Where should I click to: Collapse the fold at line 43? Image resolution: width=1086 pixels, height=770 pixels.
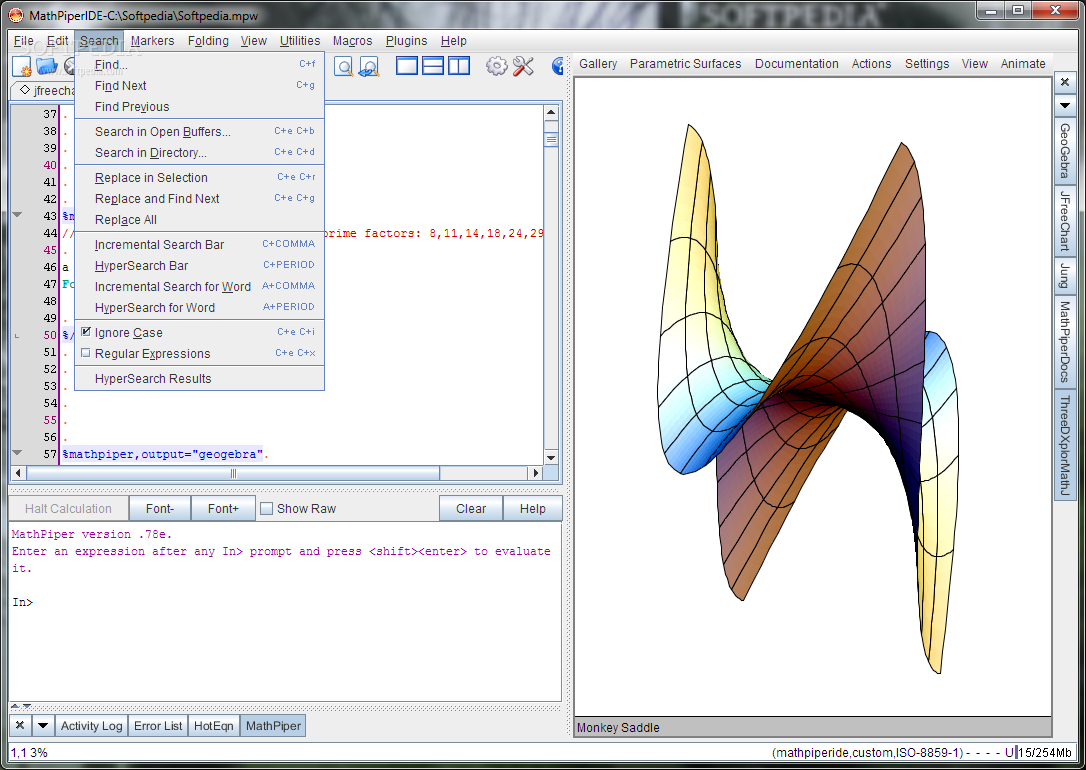point(17,215)
